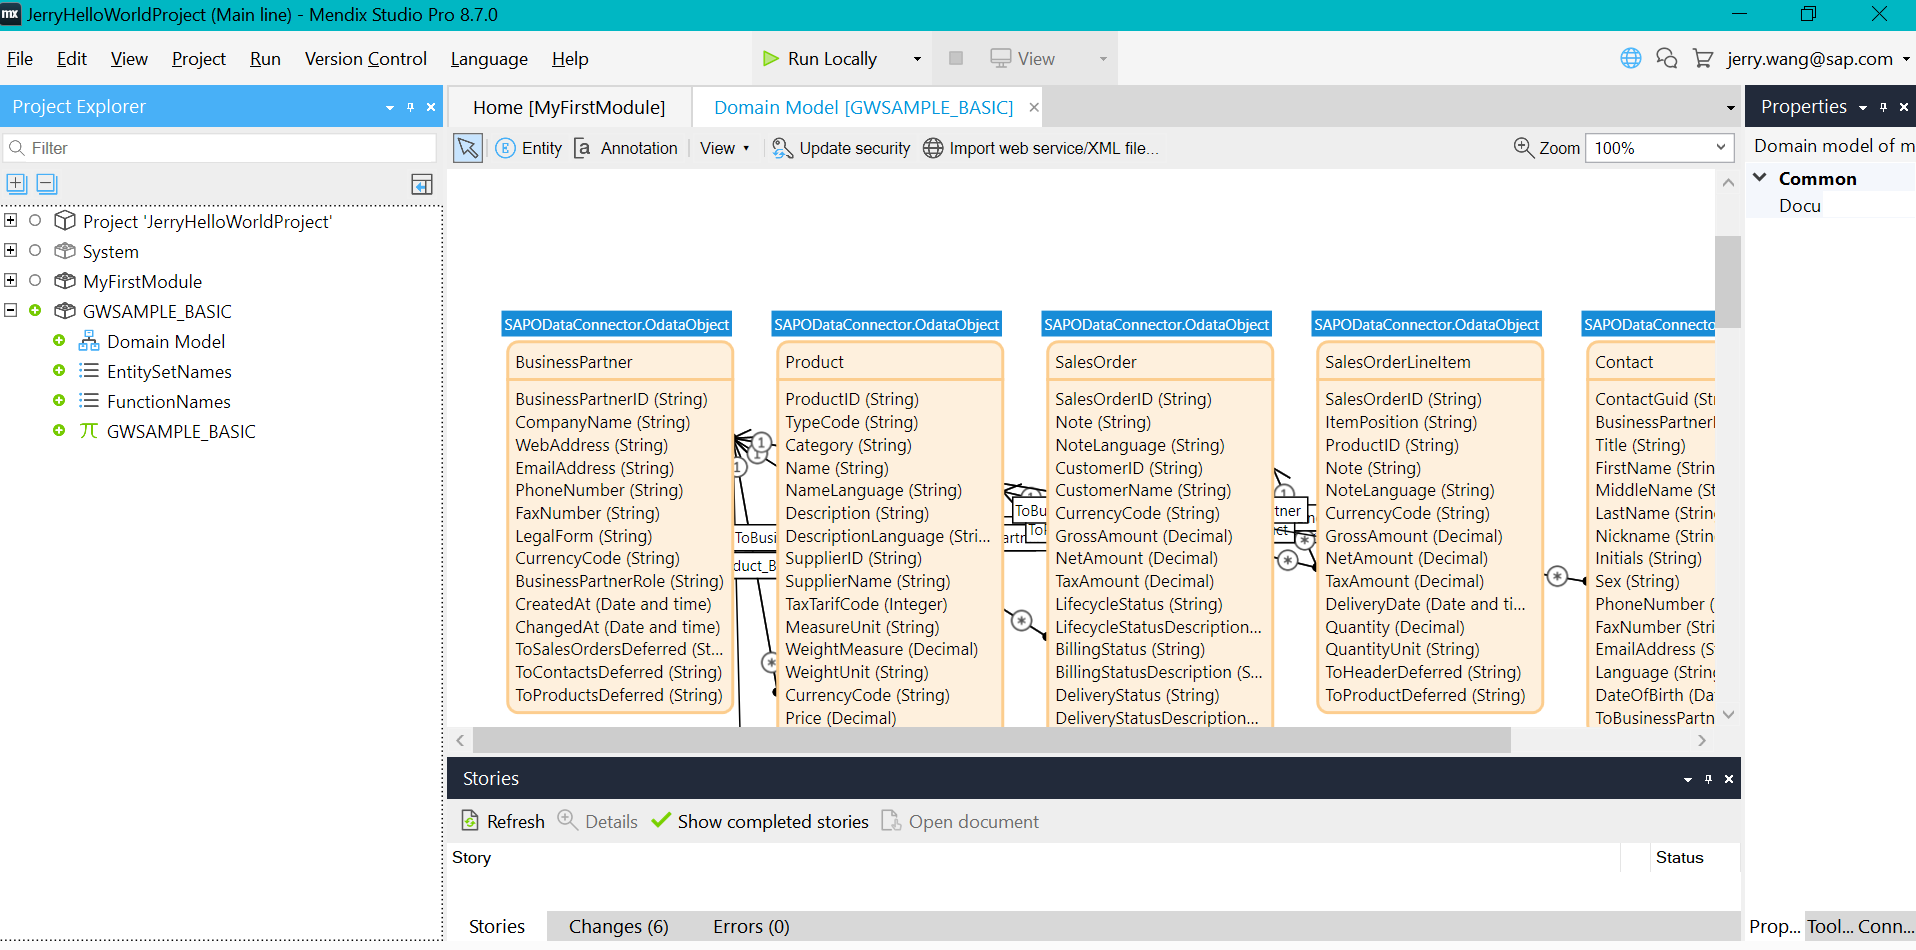Click the shopping cart icon in header

pyautogui.click(x=1702, y=58)
